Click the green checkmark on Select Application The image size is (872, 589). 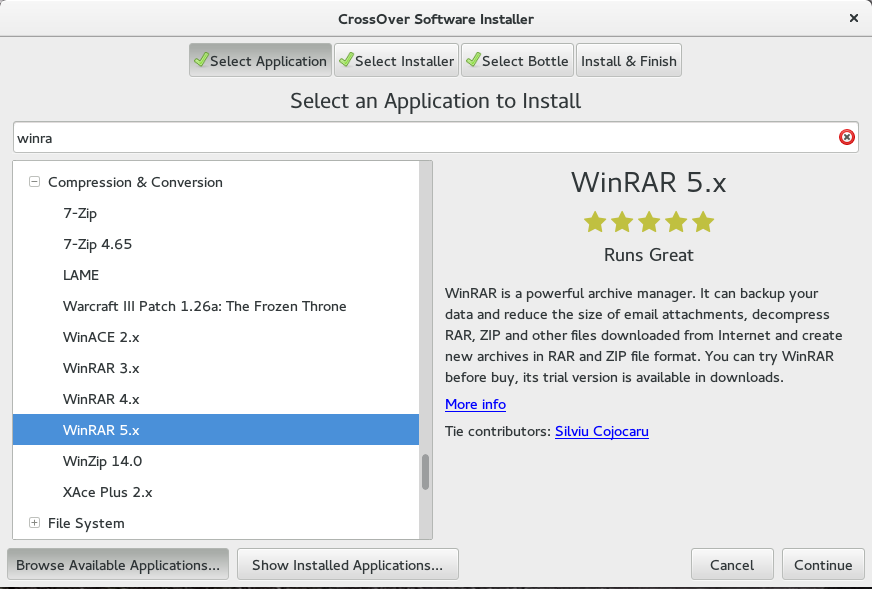point(201,60)
